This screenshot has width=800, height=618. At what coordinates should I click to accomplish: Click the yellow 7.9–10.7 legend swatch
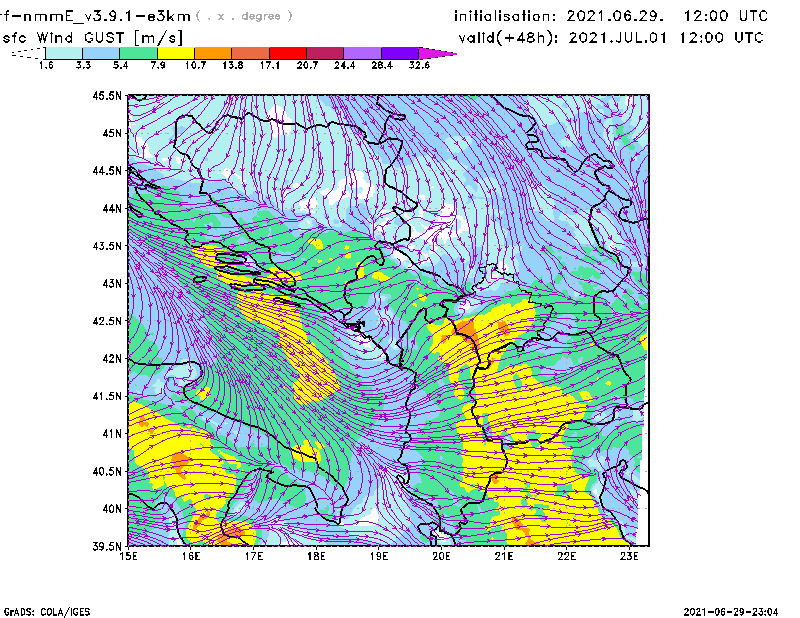(176, 53)
